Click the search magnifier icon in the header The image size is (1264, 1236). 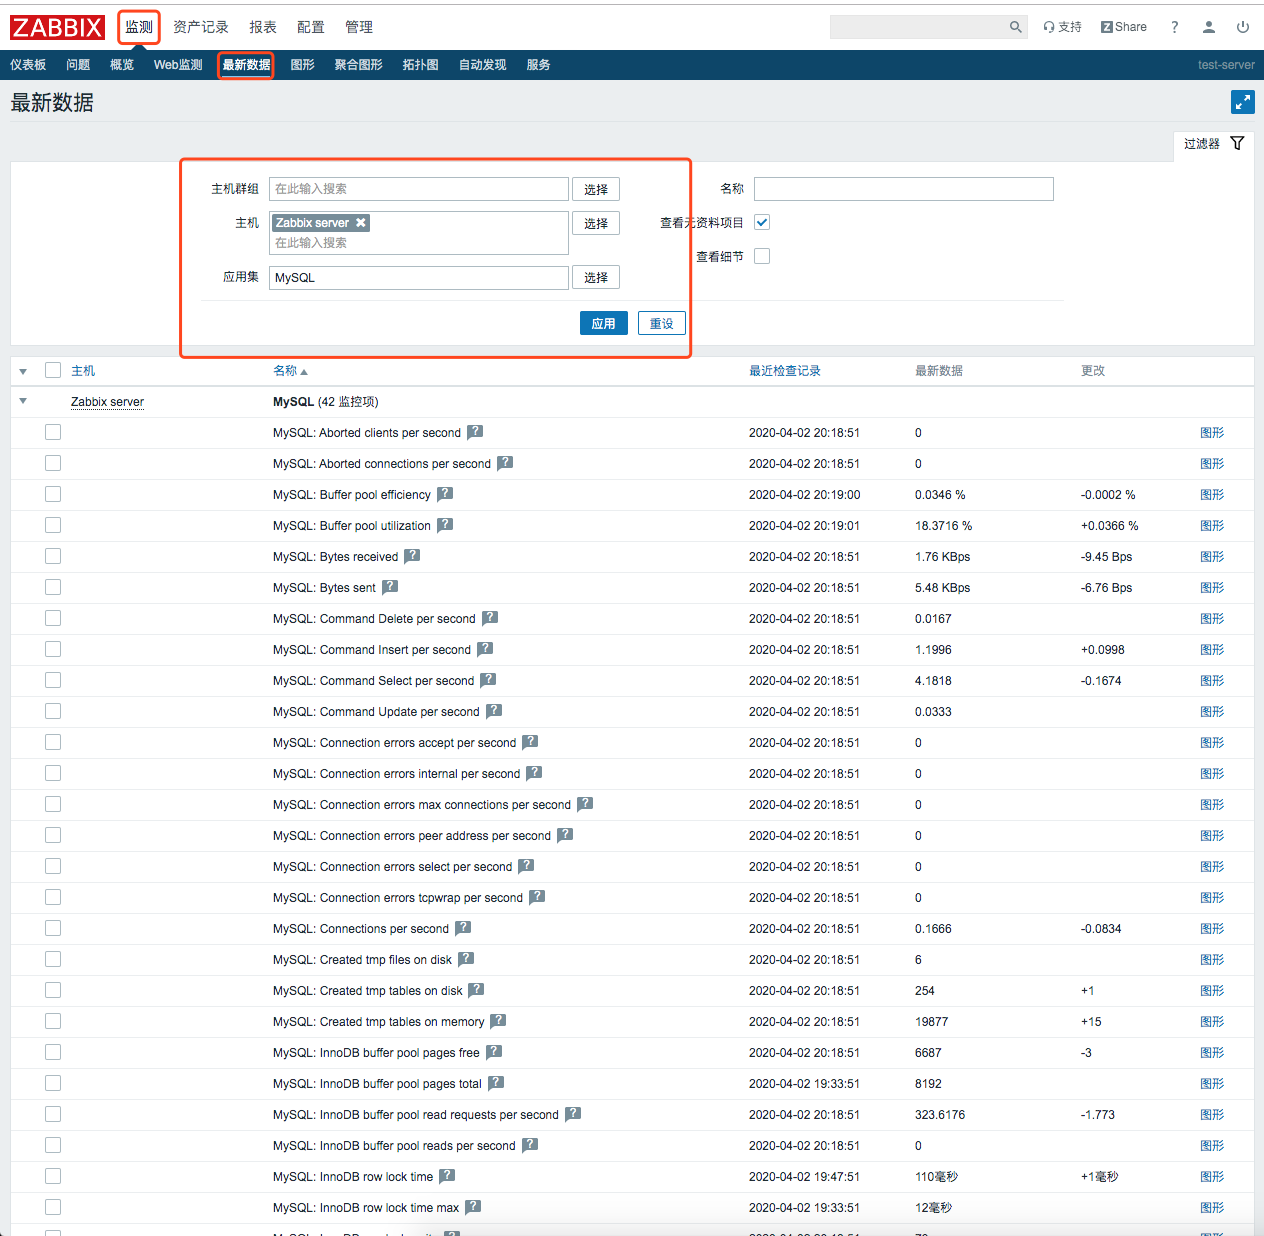click(1016, 27)
